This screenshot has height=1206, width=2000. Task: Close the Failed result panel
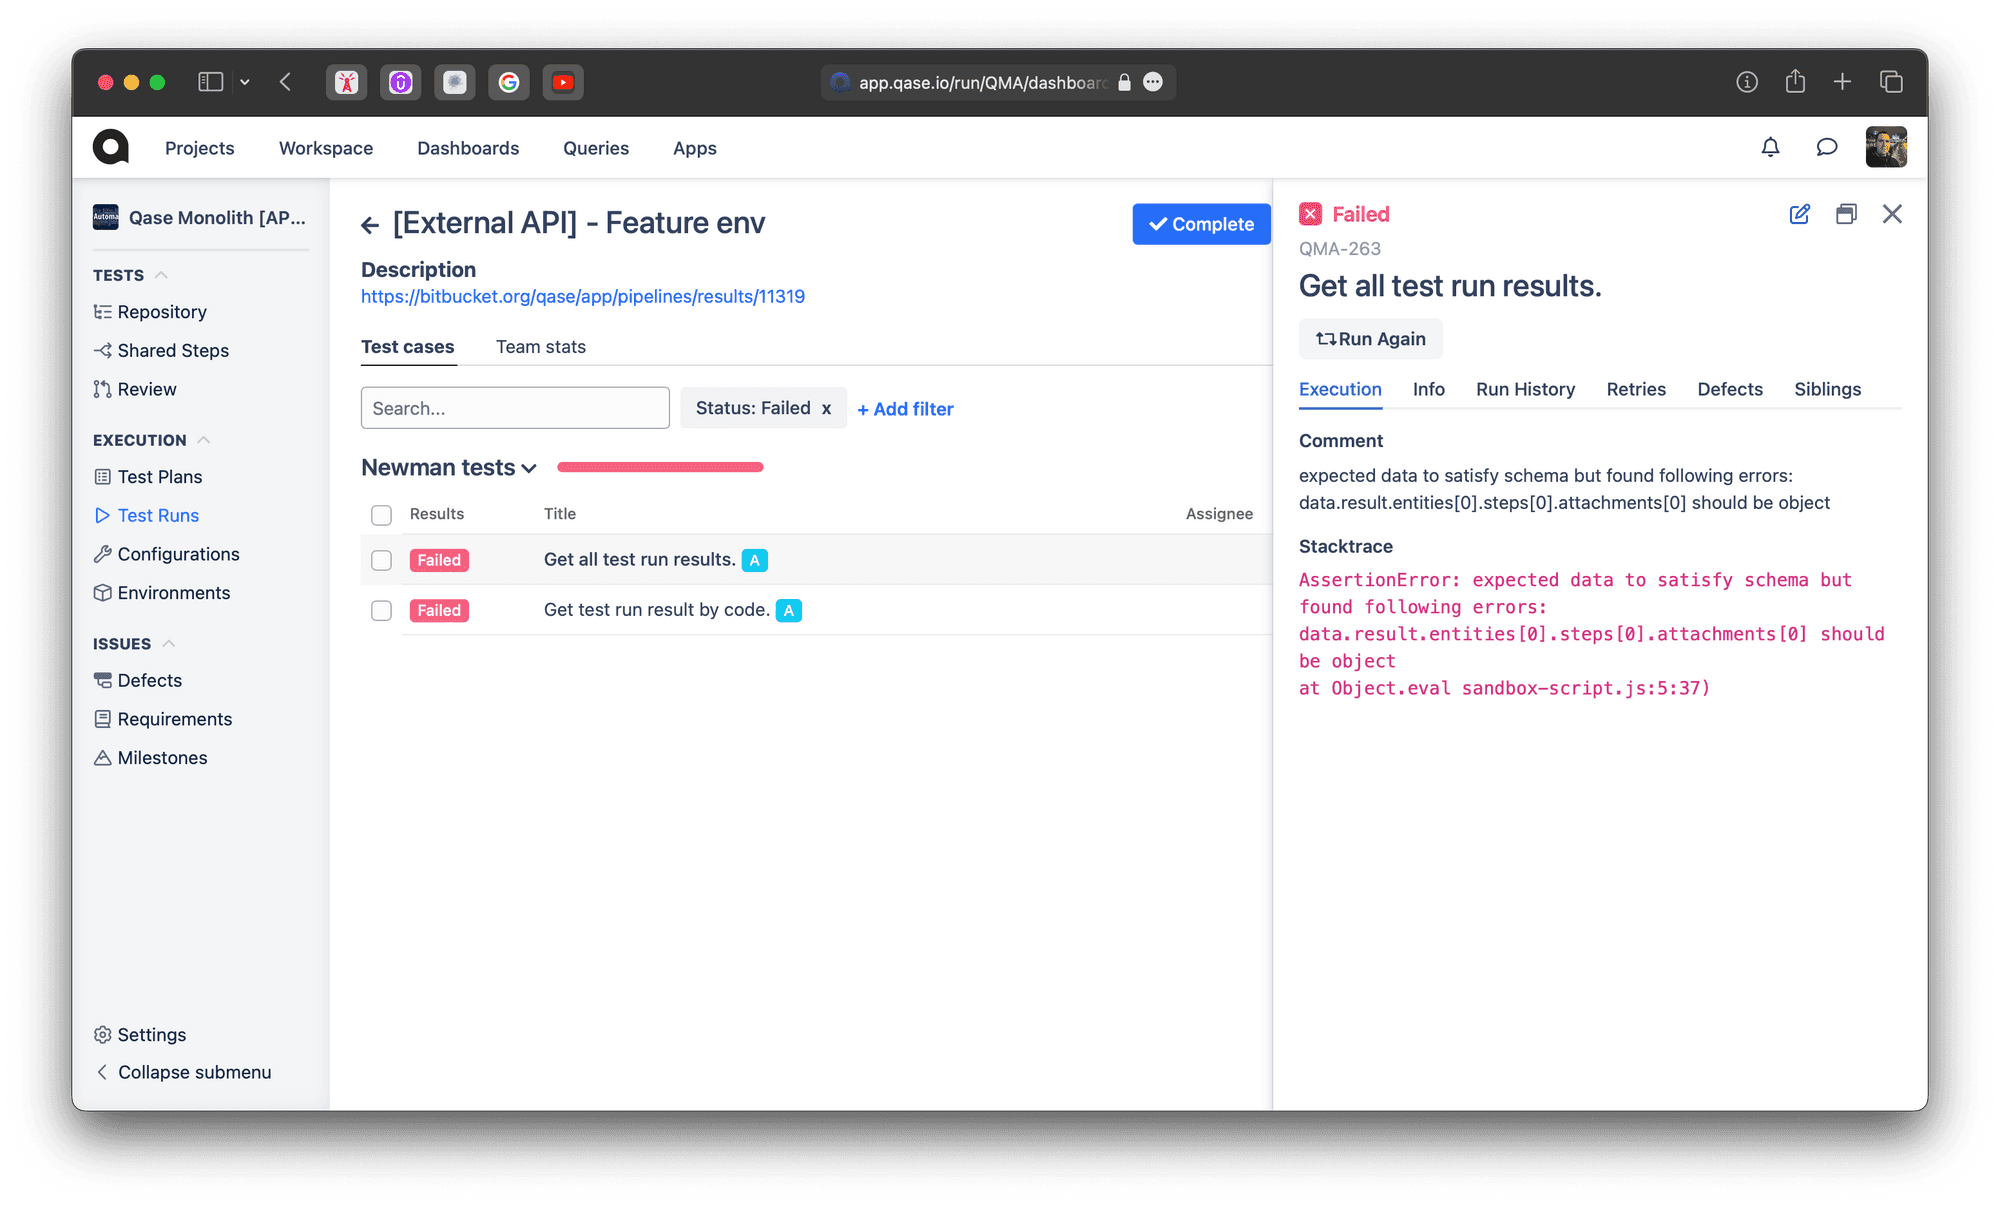point(1892,214)
